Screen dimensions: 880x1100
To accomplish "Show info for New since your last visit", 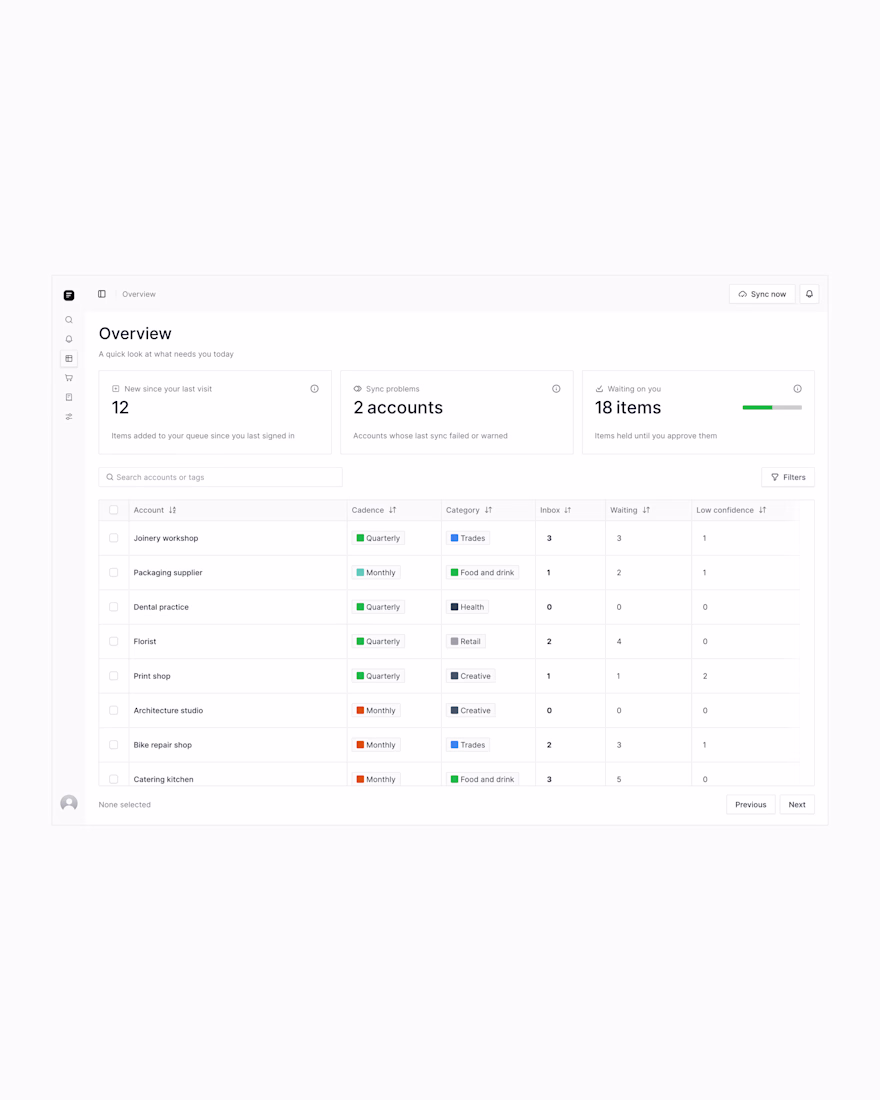I will click(x=314, y=389).
